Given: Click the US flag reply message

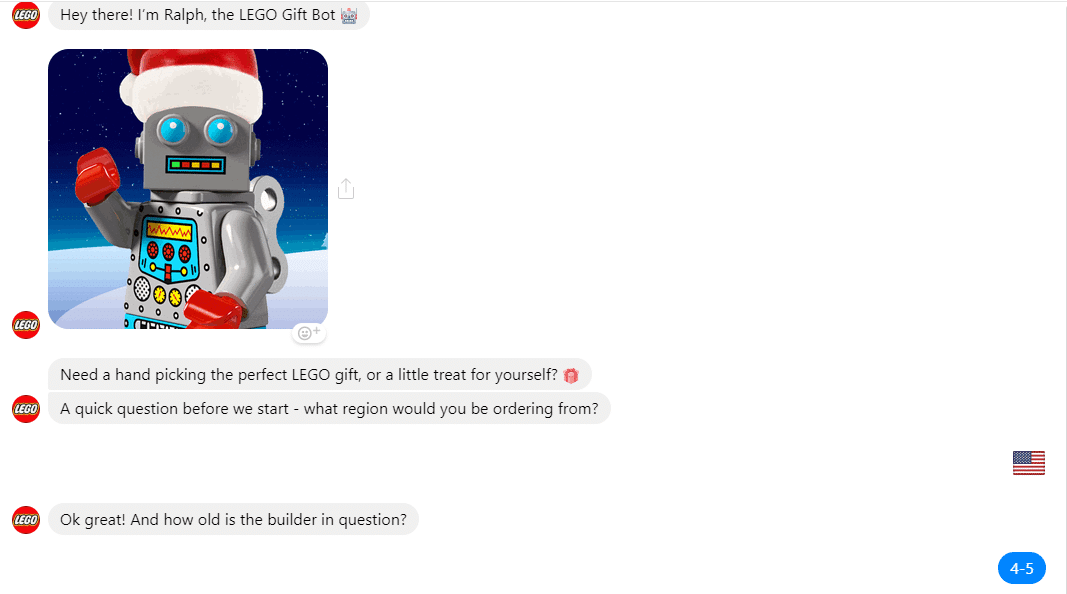Looking at the screenshot, I should pyautogui.click(x=1028, y=463).
